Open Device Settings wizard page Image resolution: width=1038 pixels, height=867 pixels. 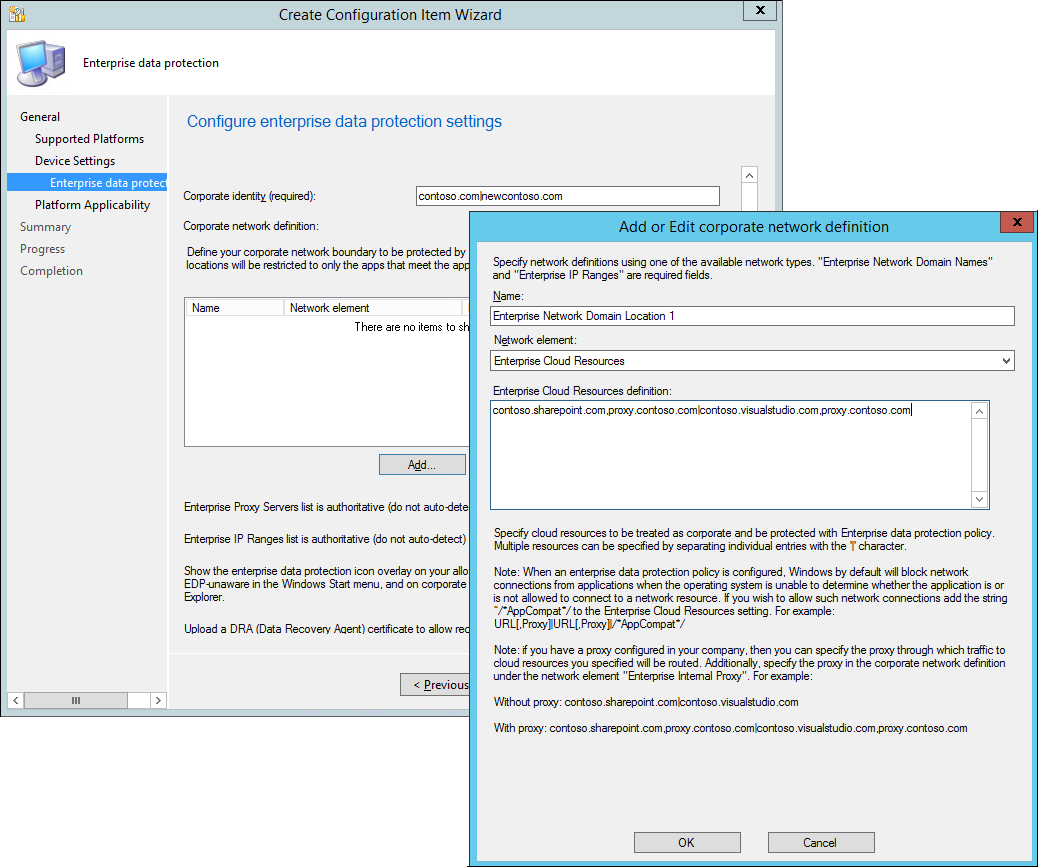click(x=75, y=161)
